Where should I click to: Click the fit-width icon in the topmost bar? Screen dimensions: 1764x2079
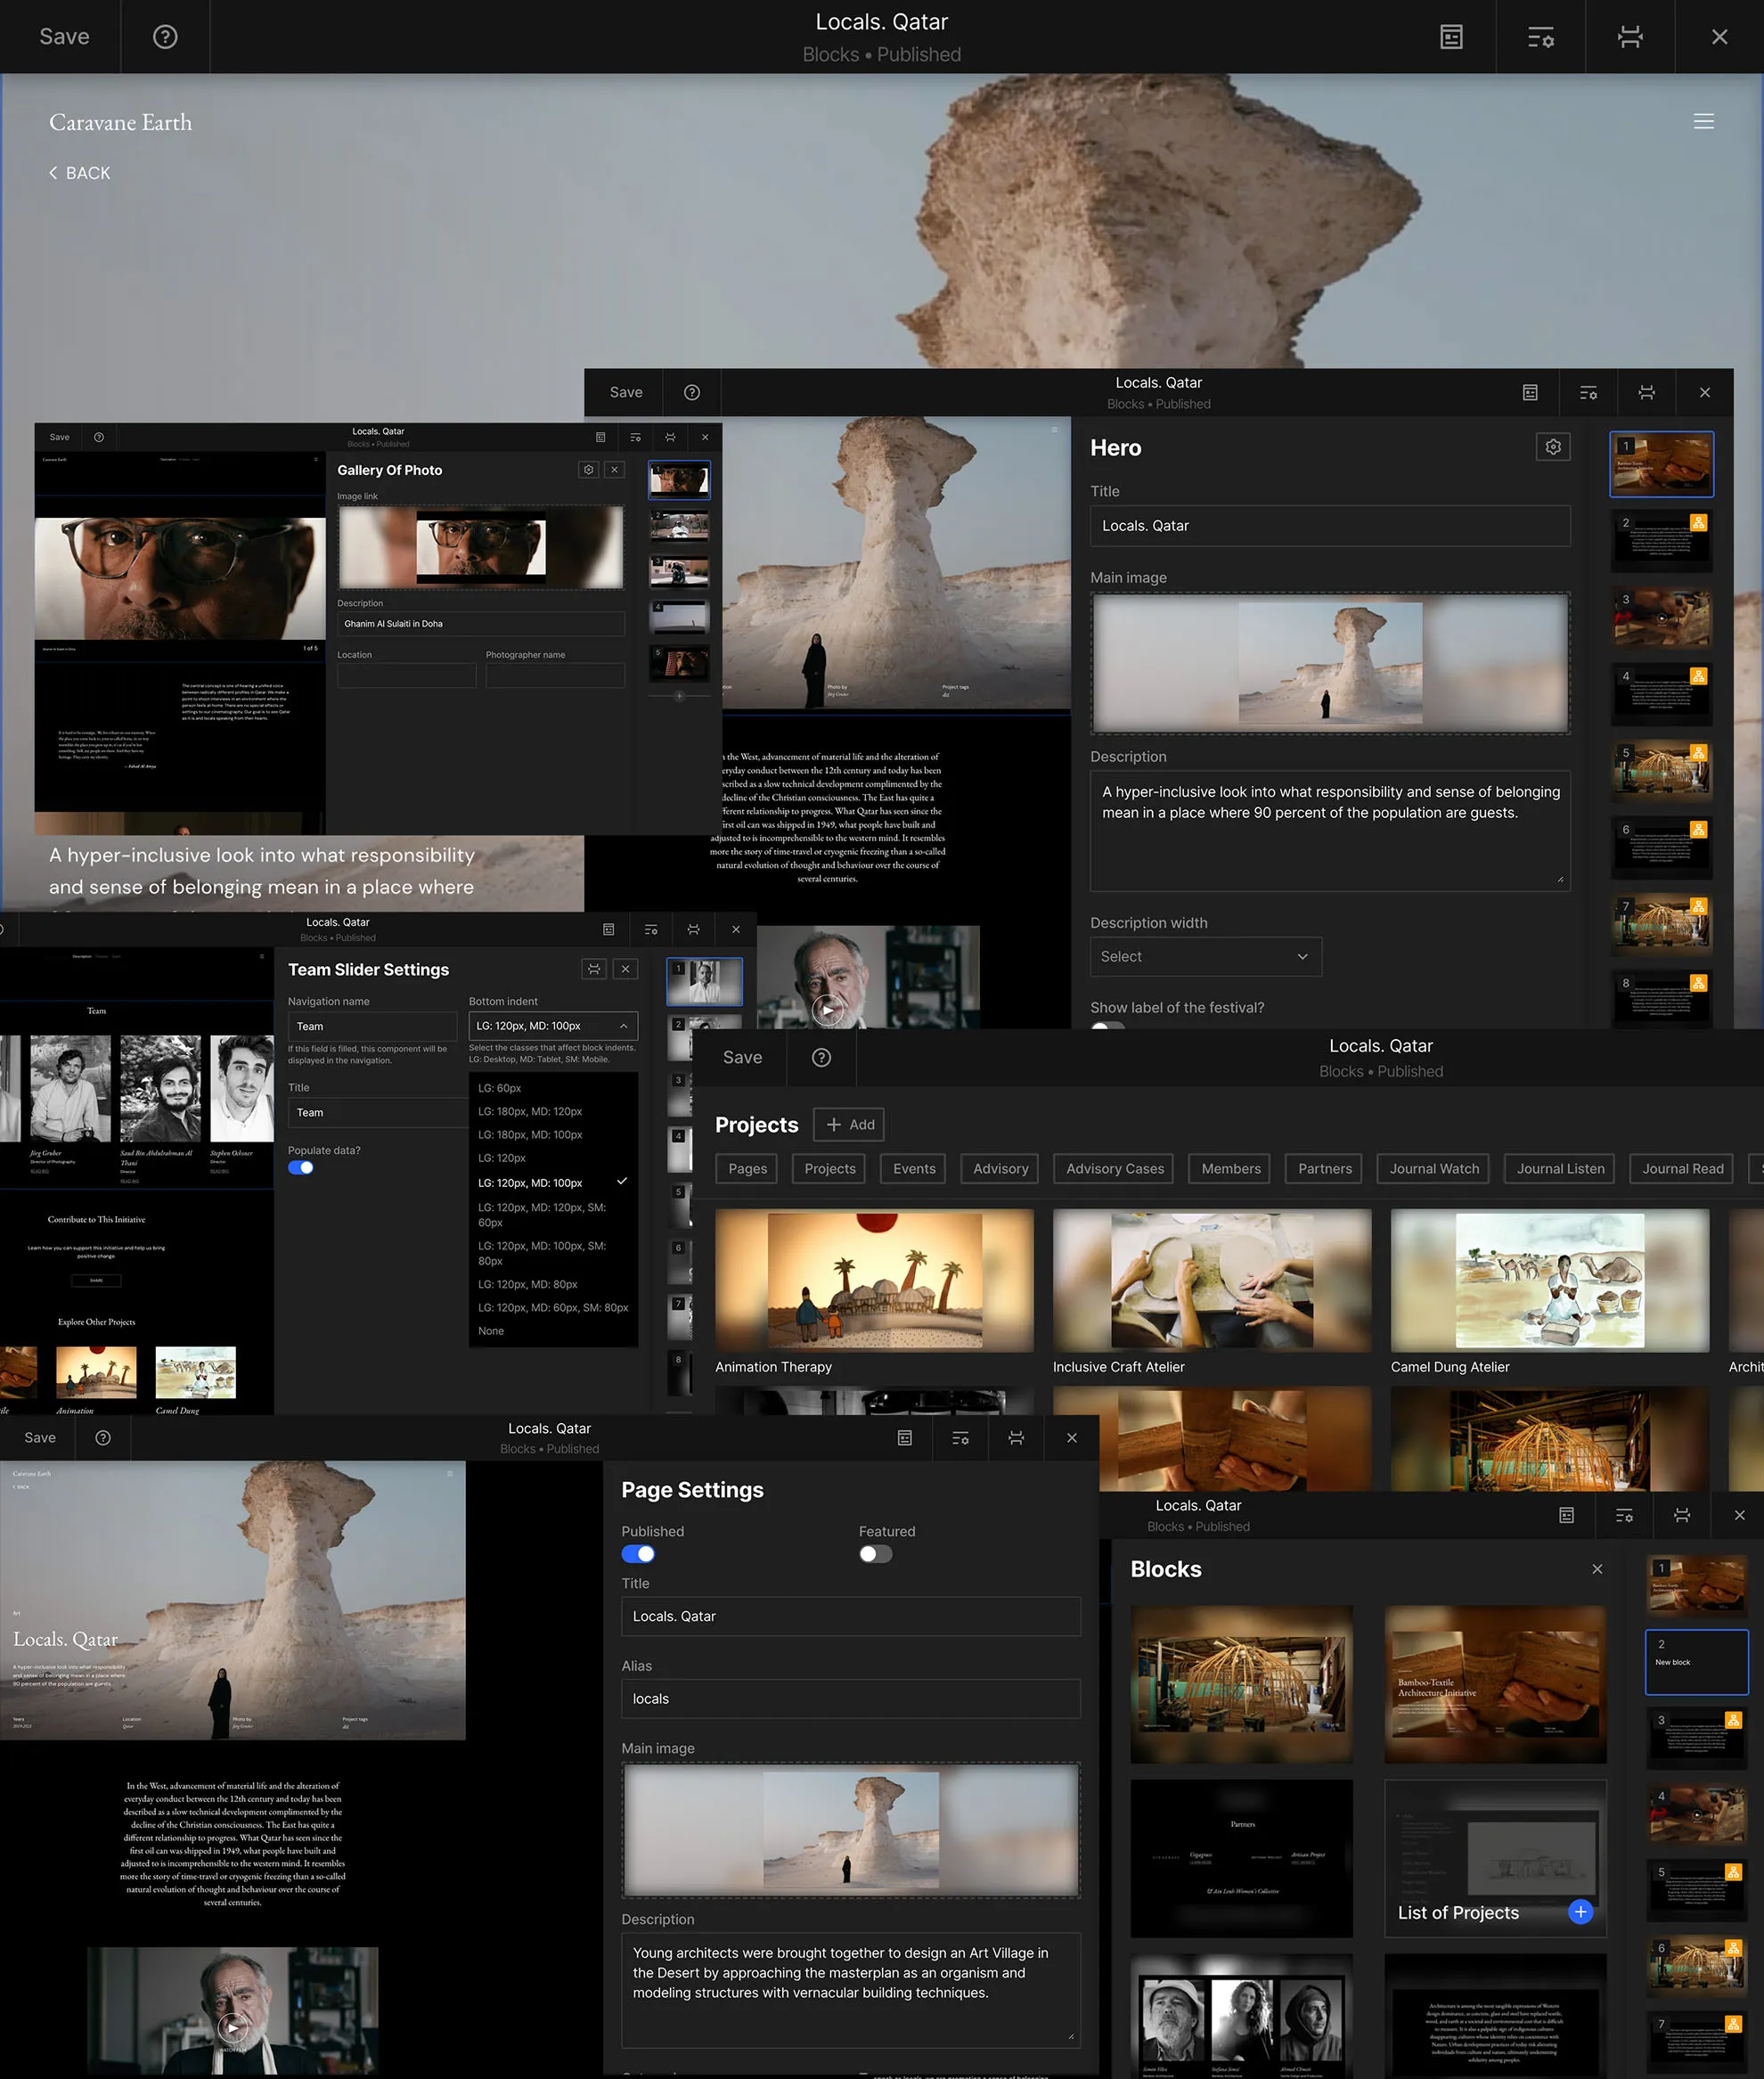(1630, 37)
